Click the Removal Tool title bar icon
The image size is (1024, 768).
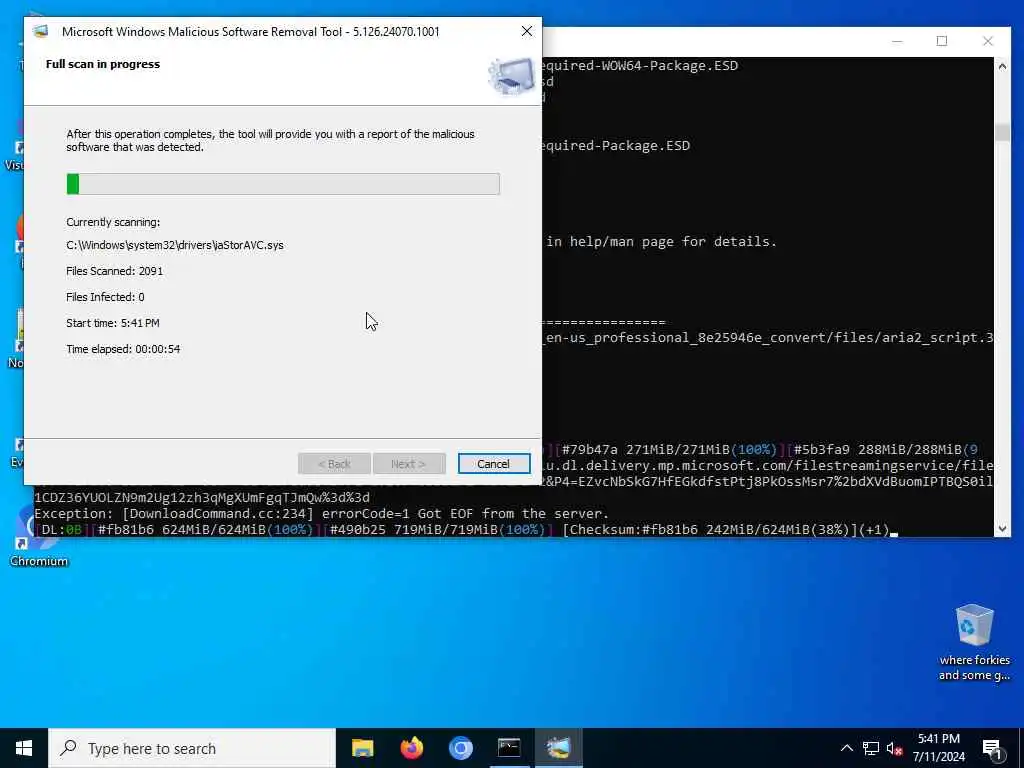click(x=41, y=31)
